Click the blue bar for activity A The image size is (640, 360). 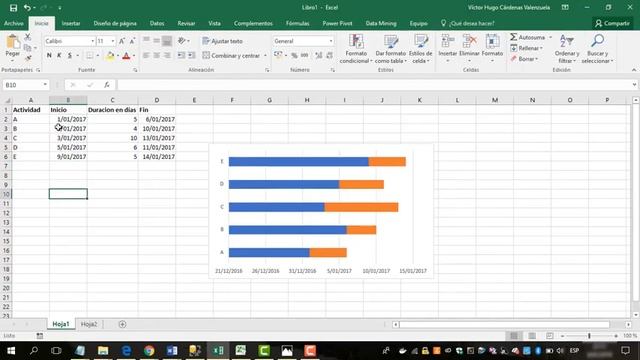click(269, 253)
